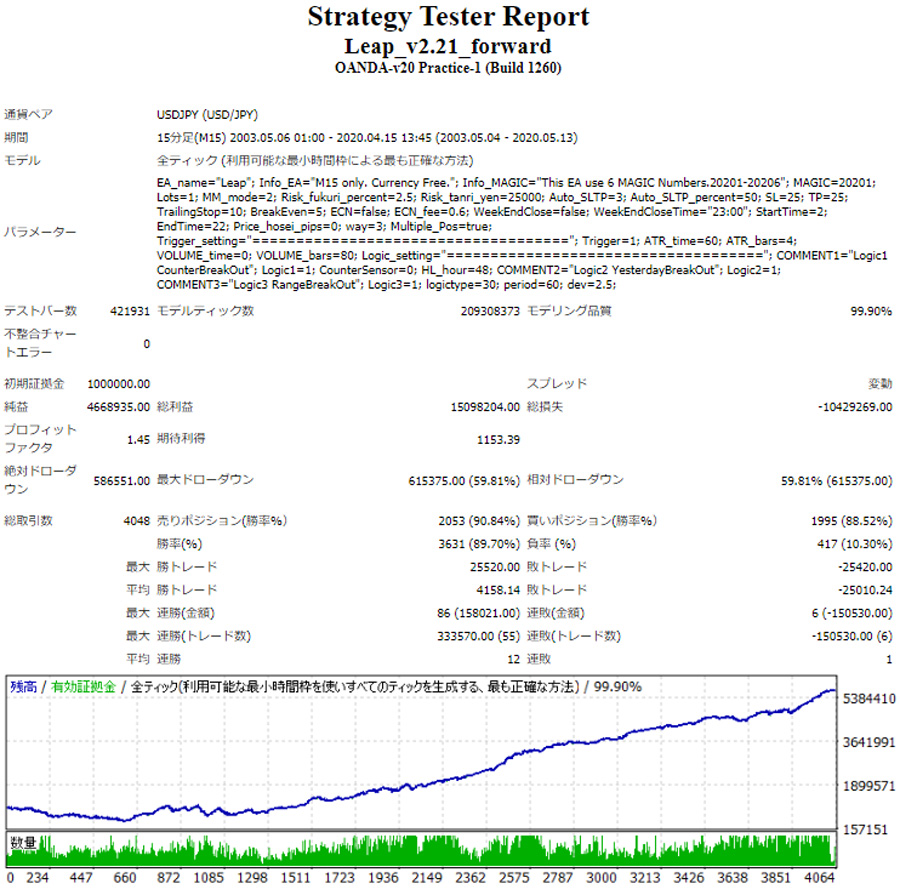Click the net profit value 4668935.00
This screenshot has width=900, height=895.
118,407
